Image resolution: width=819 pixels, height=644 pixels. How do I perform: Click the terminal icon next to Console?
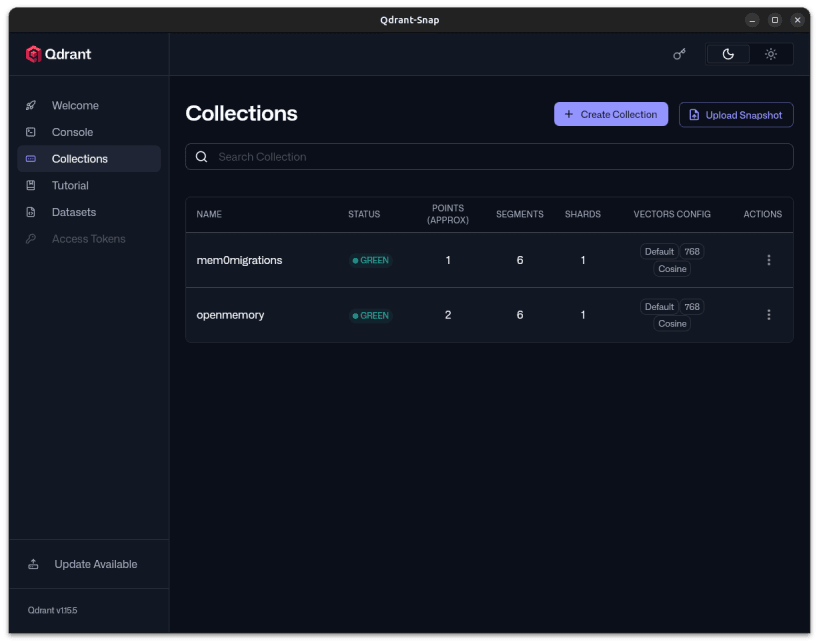click(x=31, y=132)
